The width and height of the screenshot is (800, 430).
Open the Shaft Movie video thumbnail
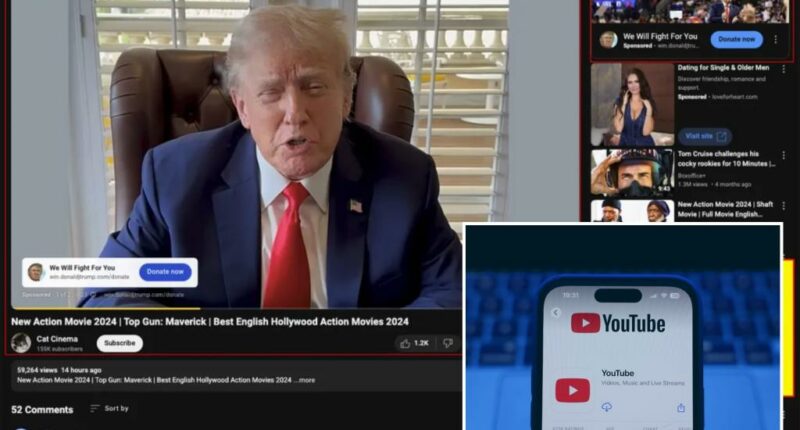633,211
